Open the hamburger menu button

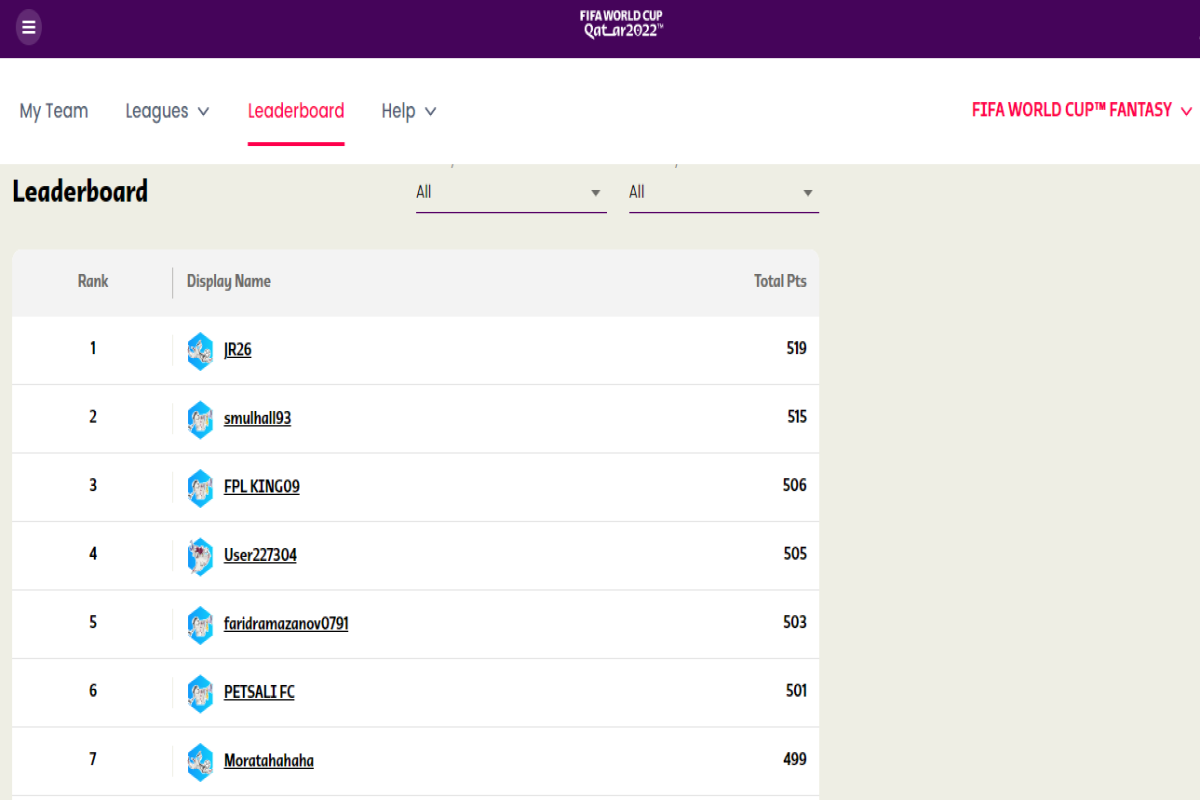[29, 27]
